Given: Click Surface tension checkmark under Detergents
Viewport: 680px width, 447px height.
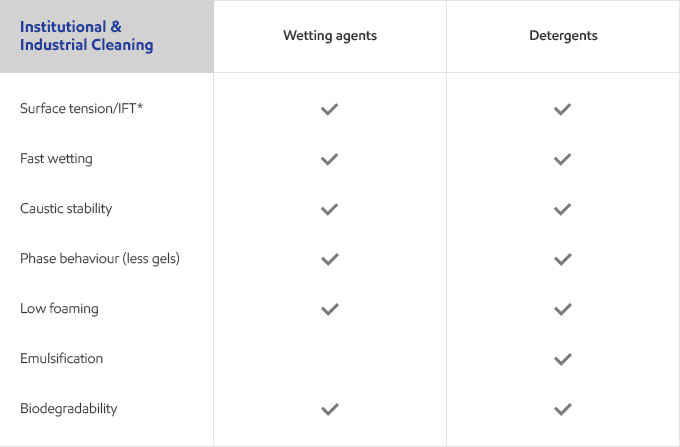Looking at the screenshot, I should click(562, 109).
